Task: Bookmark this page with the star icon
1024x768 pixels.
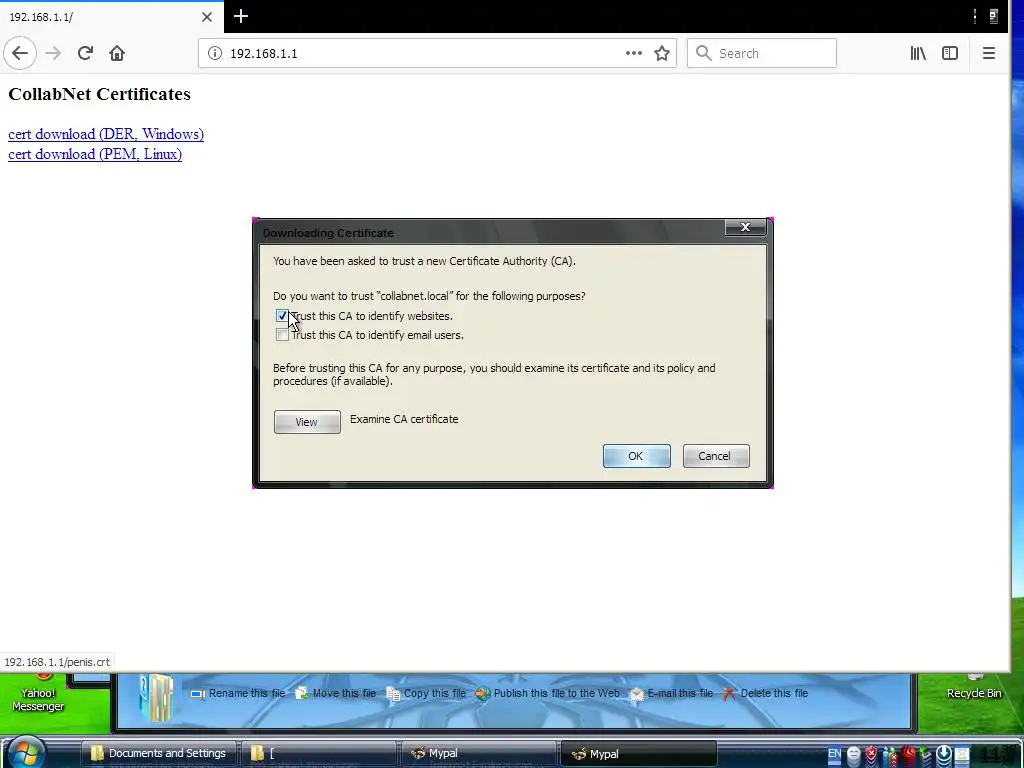Action: [662, 53]
